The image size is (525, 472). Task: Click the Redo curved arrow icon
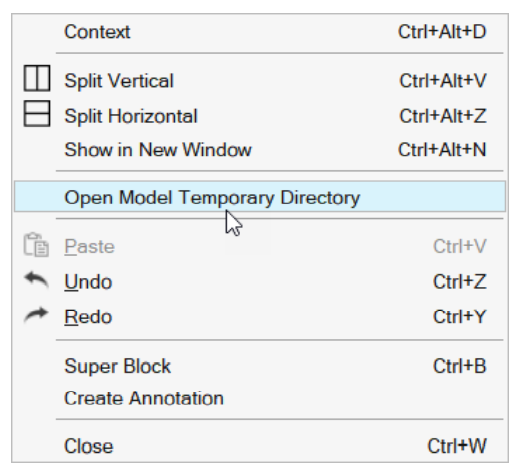click(36, 315)
